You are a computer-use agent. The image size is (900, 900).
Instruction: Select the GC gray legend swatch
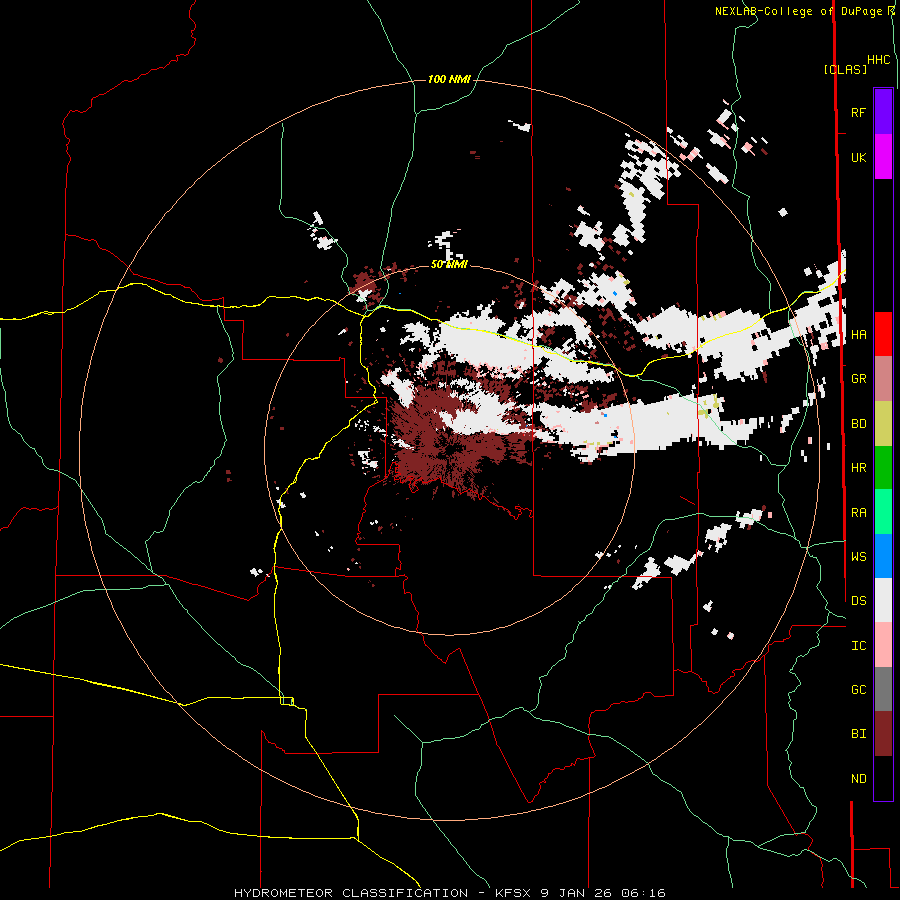point(883,689)
